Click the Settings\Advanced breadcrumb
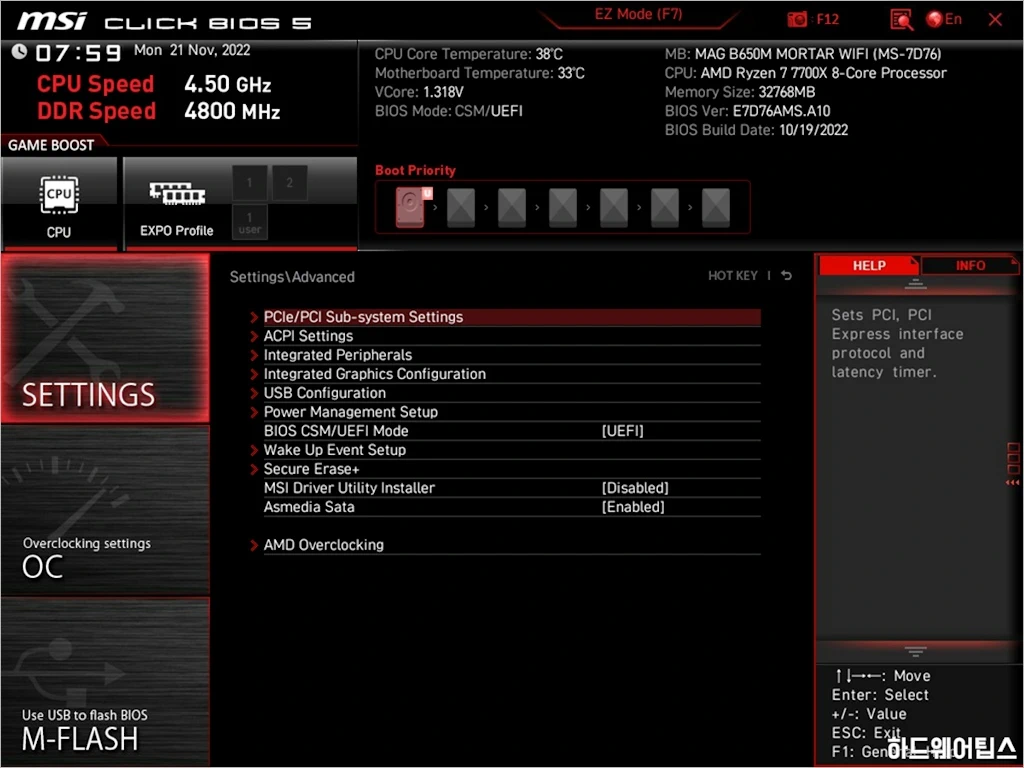This screenshot has height=768, width=1024. point(292,277)
